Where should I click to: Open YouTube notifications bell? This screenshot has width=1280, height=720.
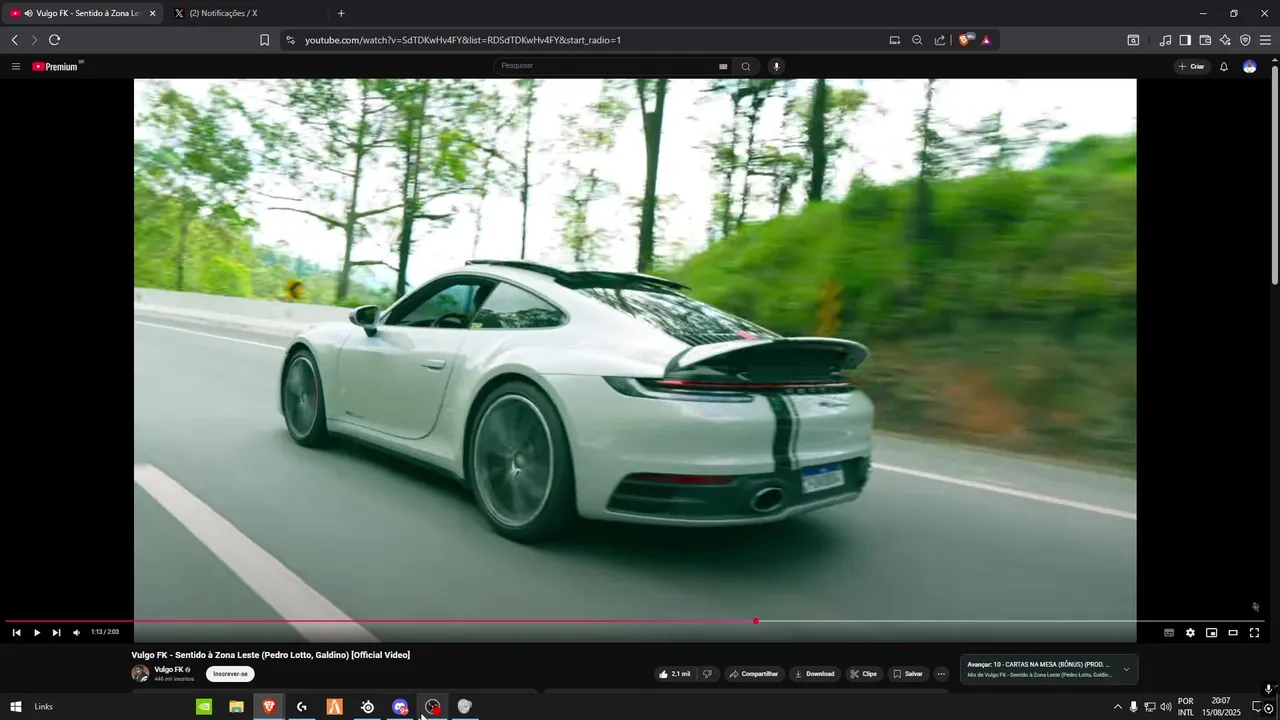click(x=1223, y=66)
